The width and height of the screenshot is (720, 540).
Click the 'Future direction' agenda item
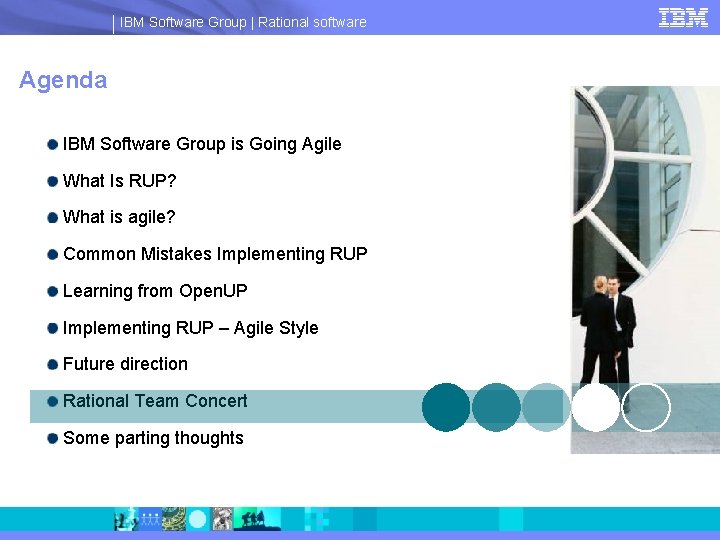(125, 364)
